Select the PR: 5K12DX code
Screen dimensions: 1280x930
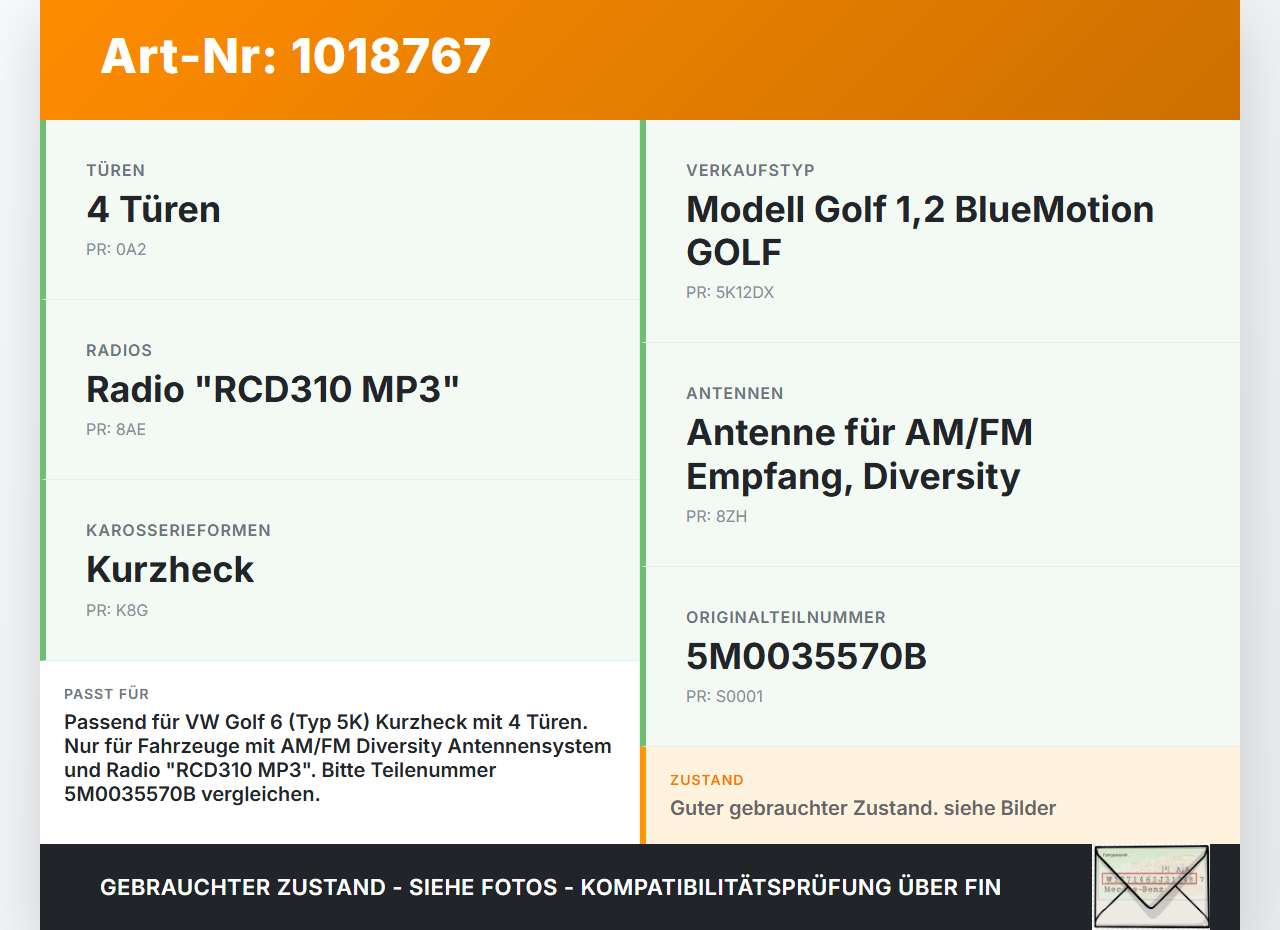tap(730, 293)
